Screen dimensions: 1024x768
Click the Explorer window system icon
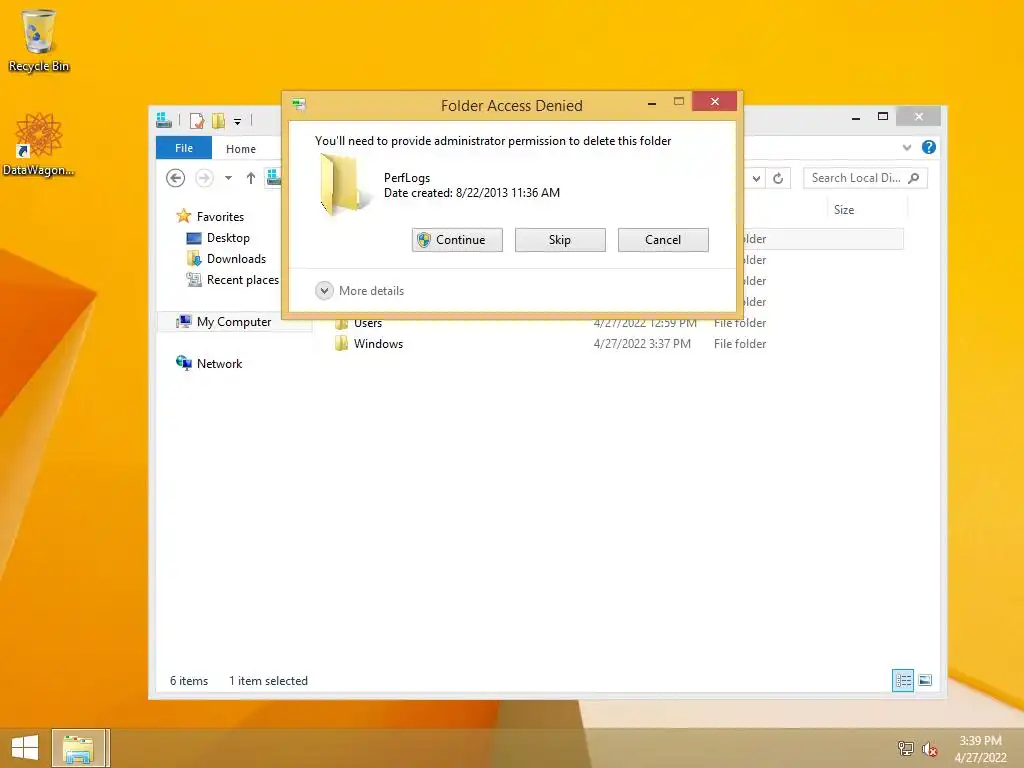click(164, 120)
